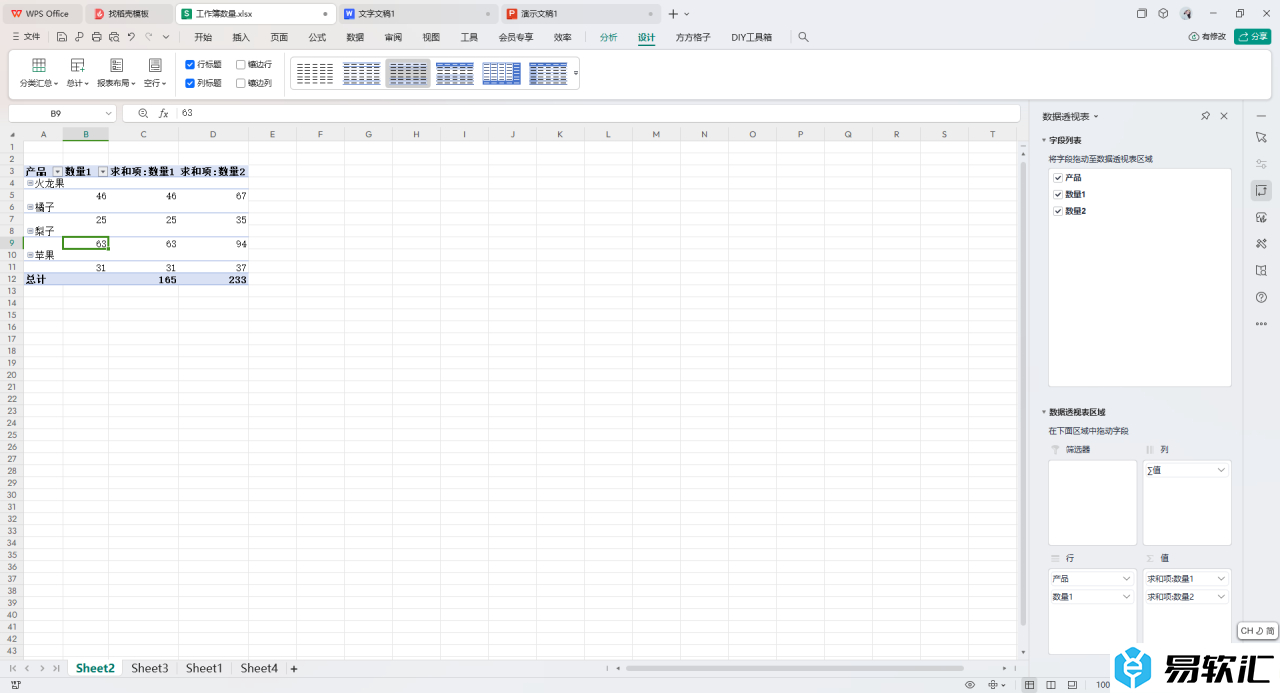Image resolution: width=1280 pixels, height=693 pixels.
Task: Open the 公式 ribbon tab
Action: [317, 37]
